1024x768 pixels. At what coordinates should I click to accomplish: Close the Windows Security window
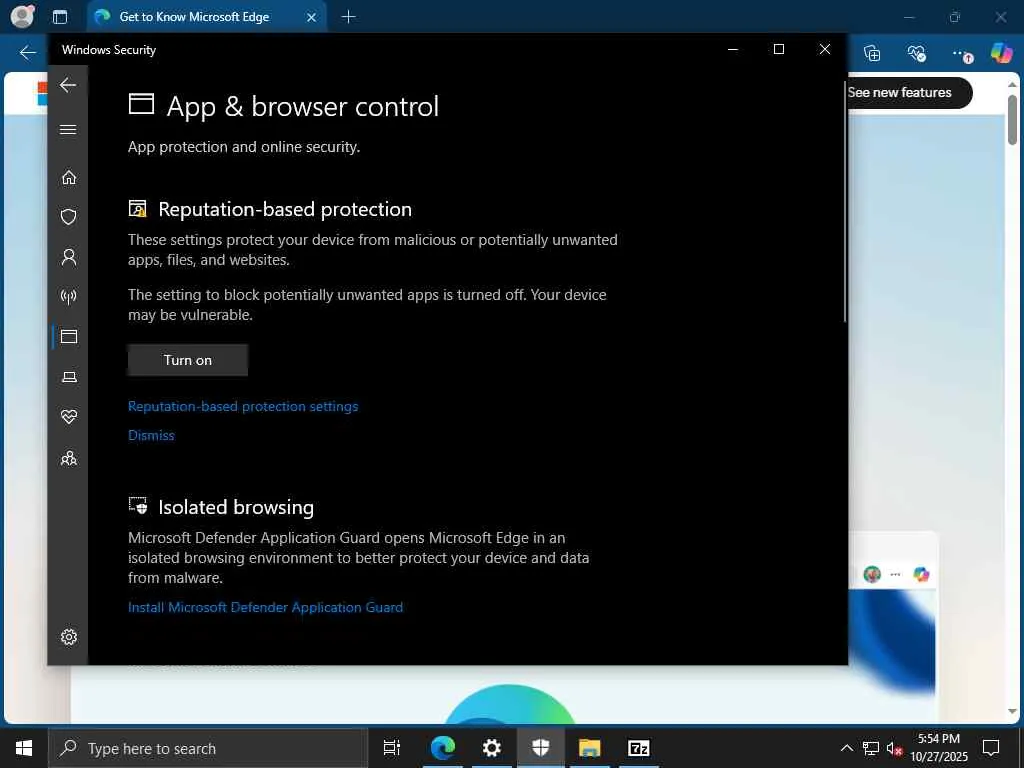click(x=825, y=49)
